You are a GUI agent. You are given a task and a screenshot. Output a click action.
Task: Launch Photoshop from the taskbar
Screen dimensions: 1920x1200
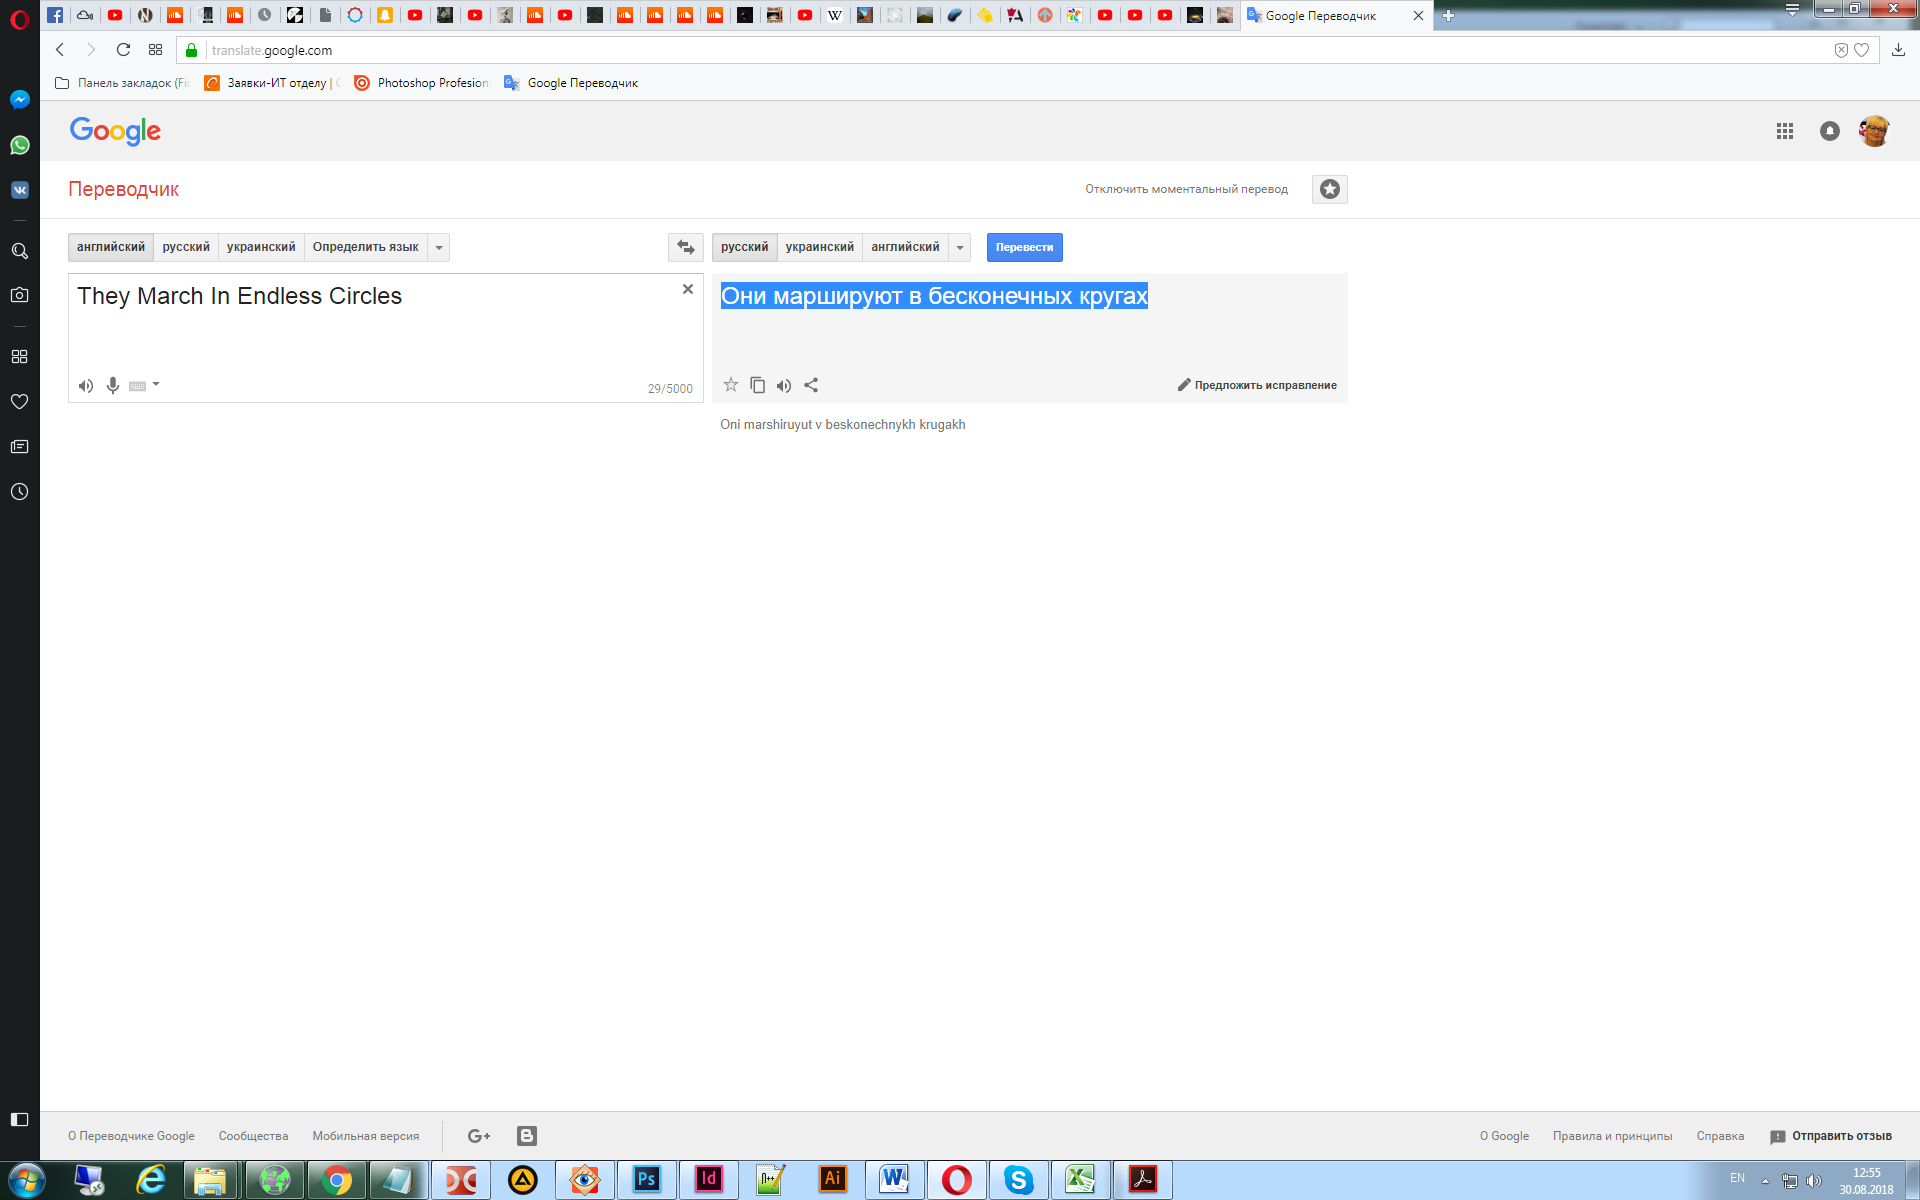pos(646,1180)
